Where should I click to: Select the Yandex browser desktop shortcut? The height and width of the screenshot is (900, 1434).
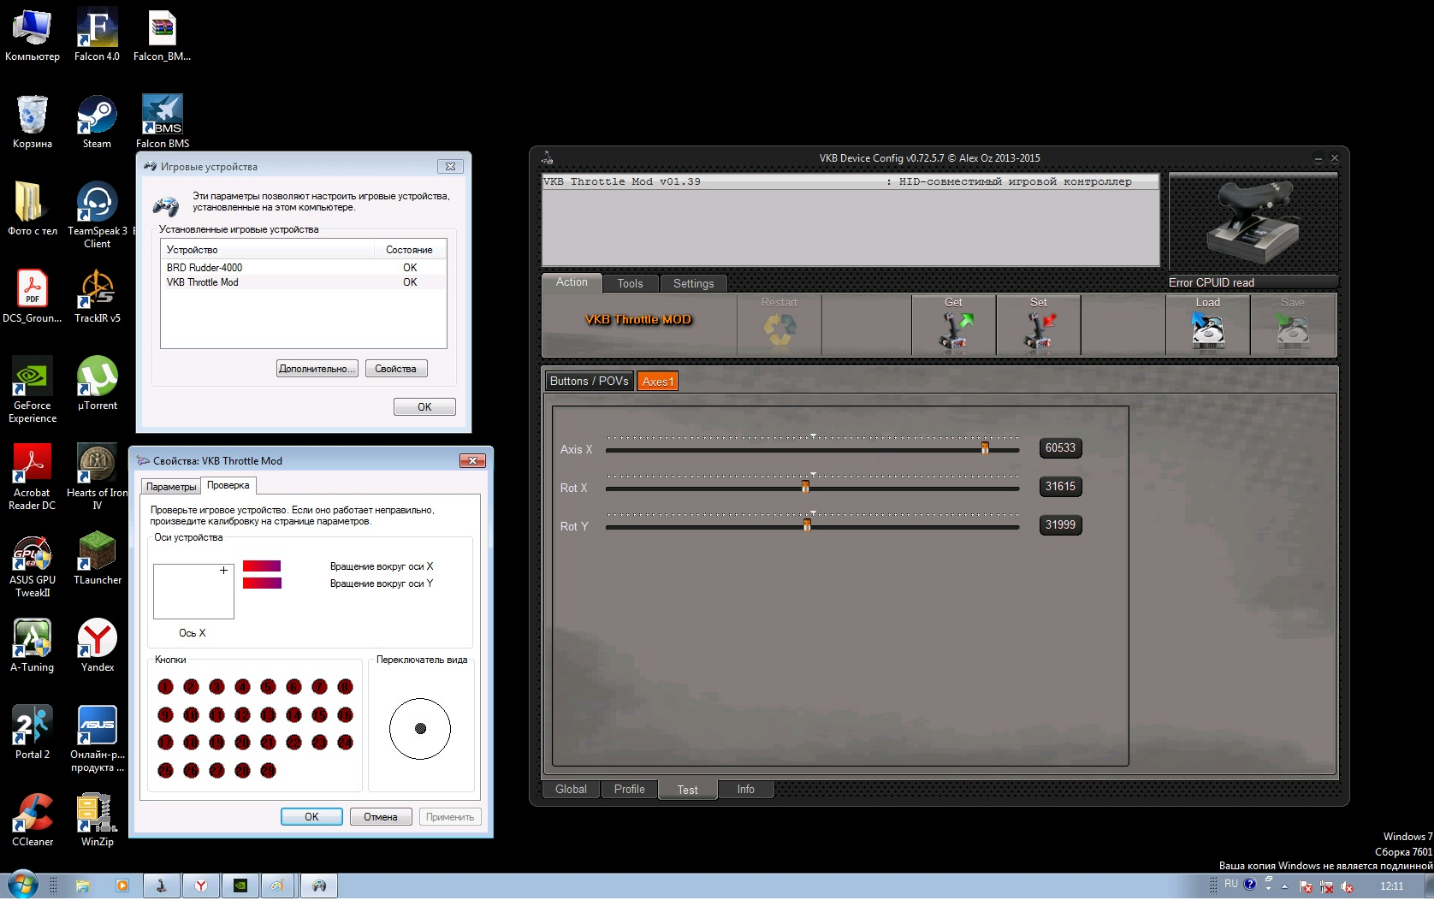coord(97,645)
